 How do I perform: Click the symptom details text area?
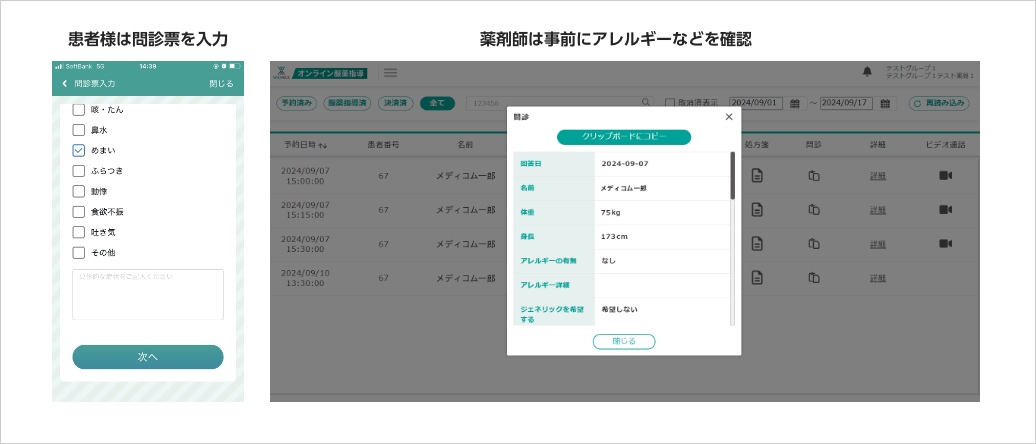click(x=148, y=294)
